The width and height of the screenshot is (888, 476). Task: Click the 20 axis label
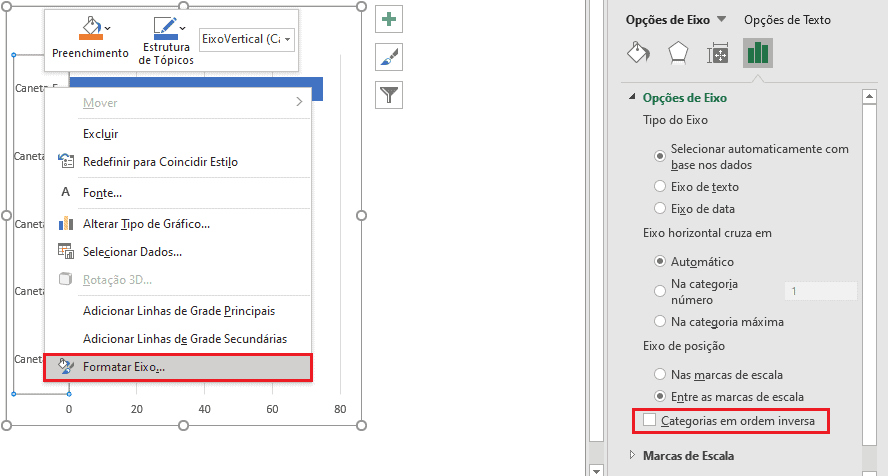(136, 409)
